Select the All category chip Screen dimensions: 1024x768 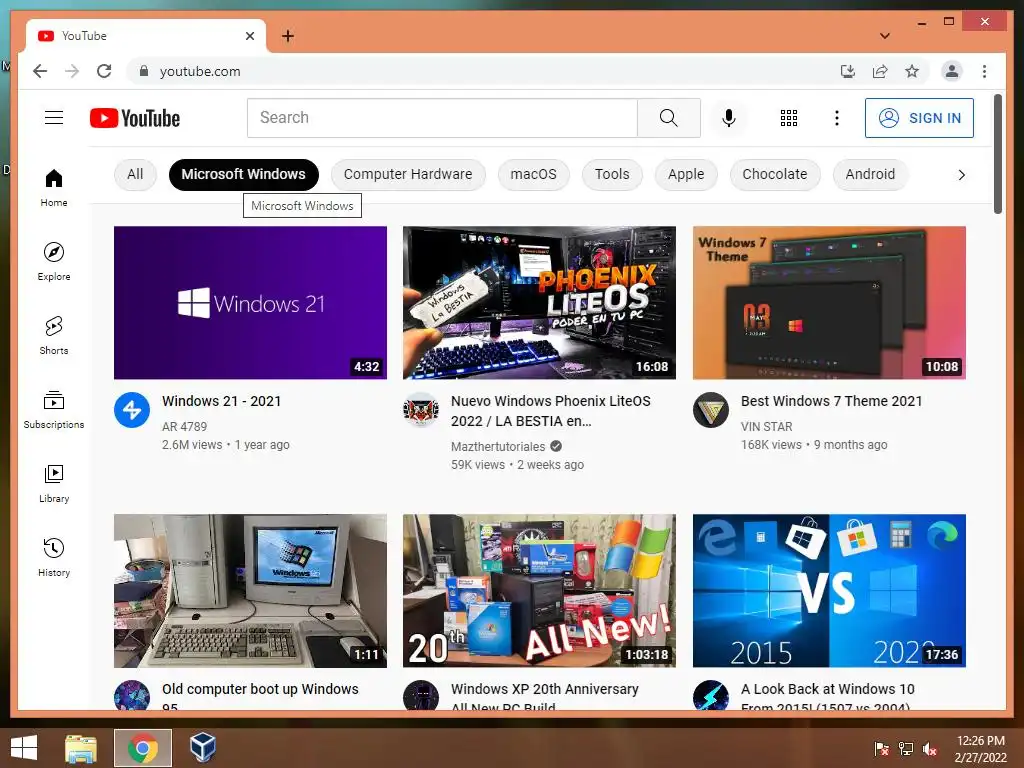coord(135,174)
